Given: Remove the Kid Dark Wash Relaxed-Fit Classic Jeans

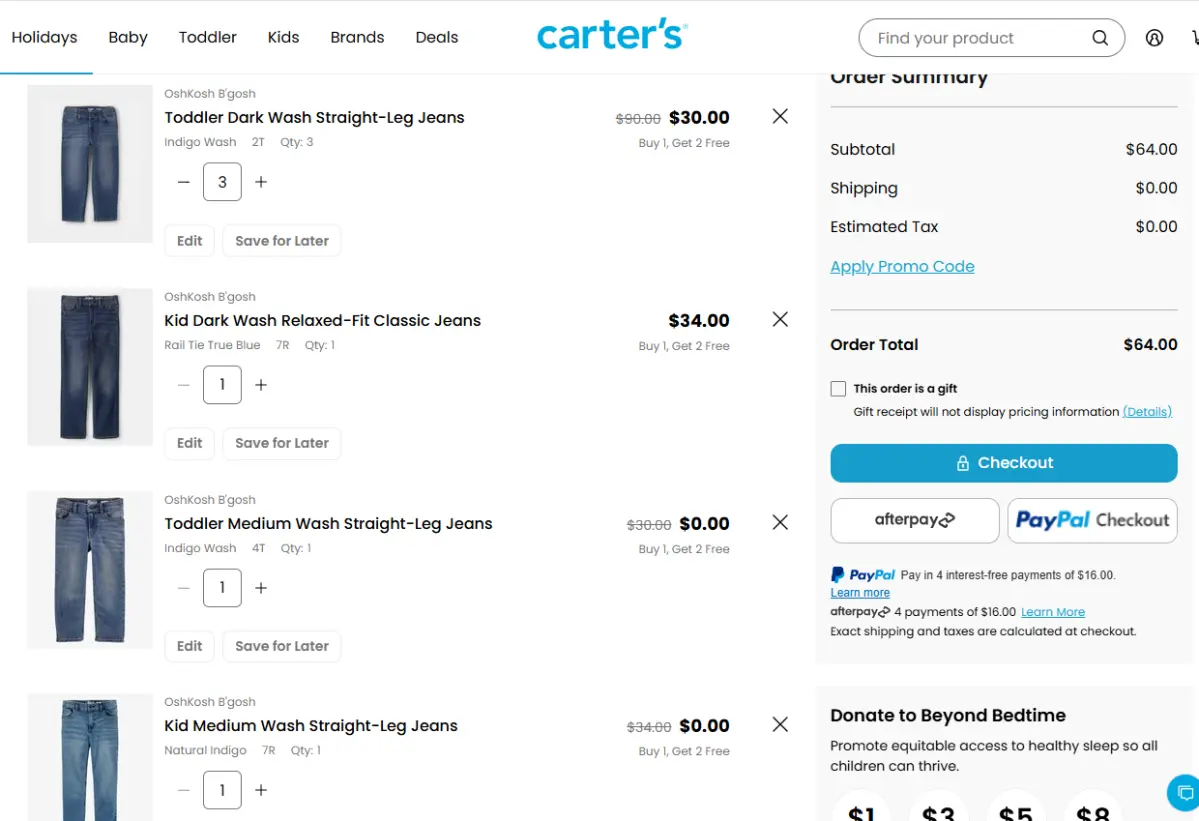Looking at the screenshot, I should click(x=779, y=319).
